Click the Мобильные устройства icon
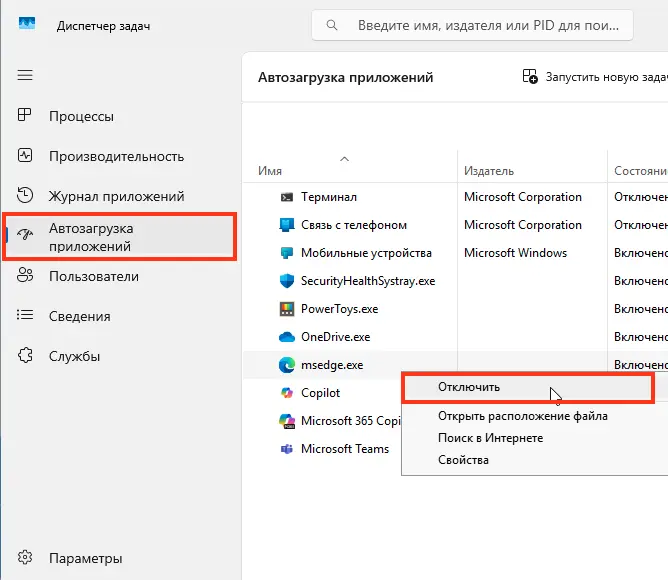 [x=287, y=253]
